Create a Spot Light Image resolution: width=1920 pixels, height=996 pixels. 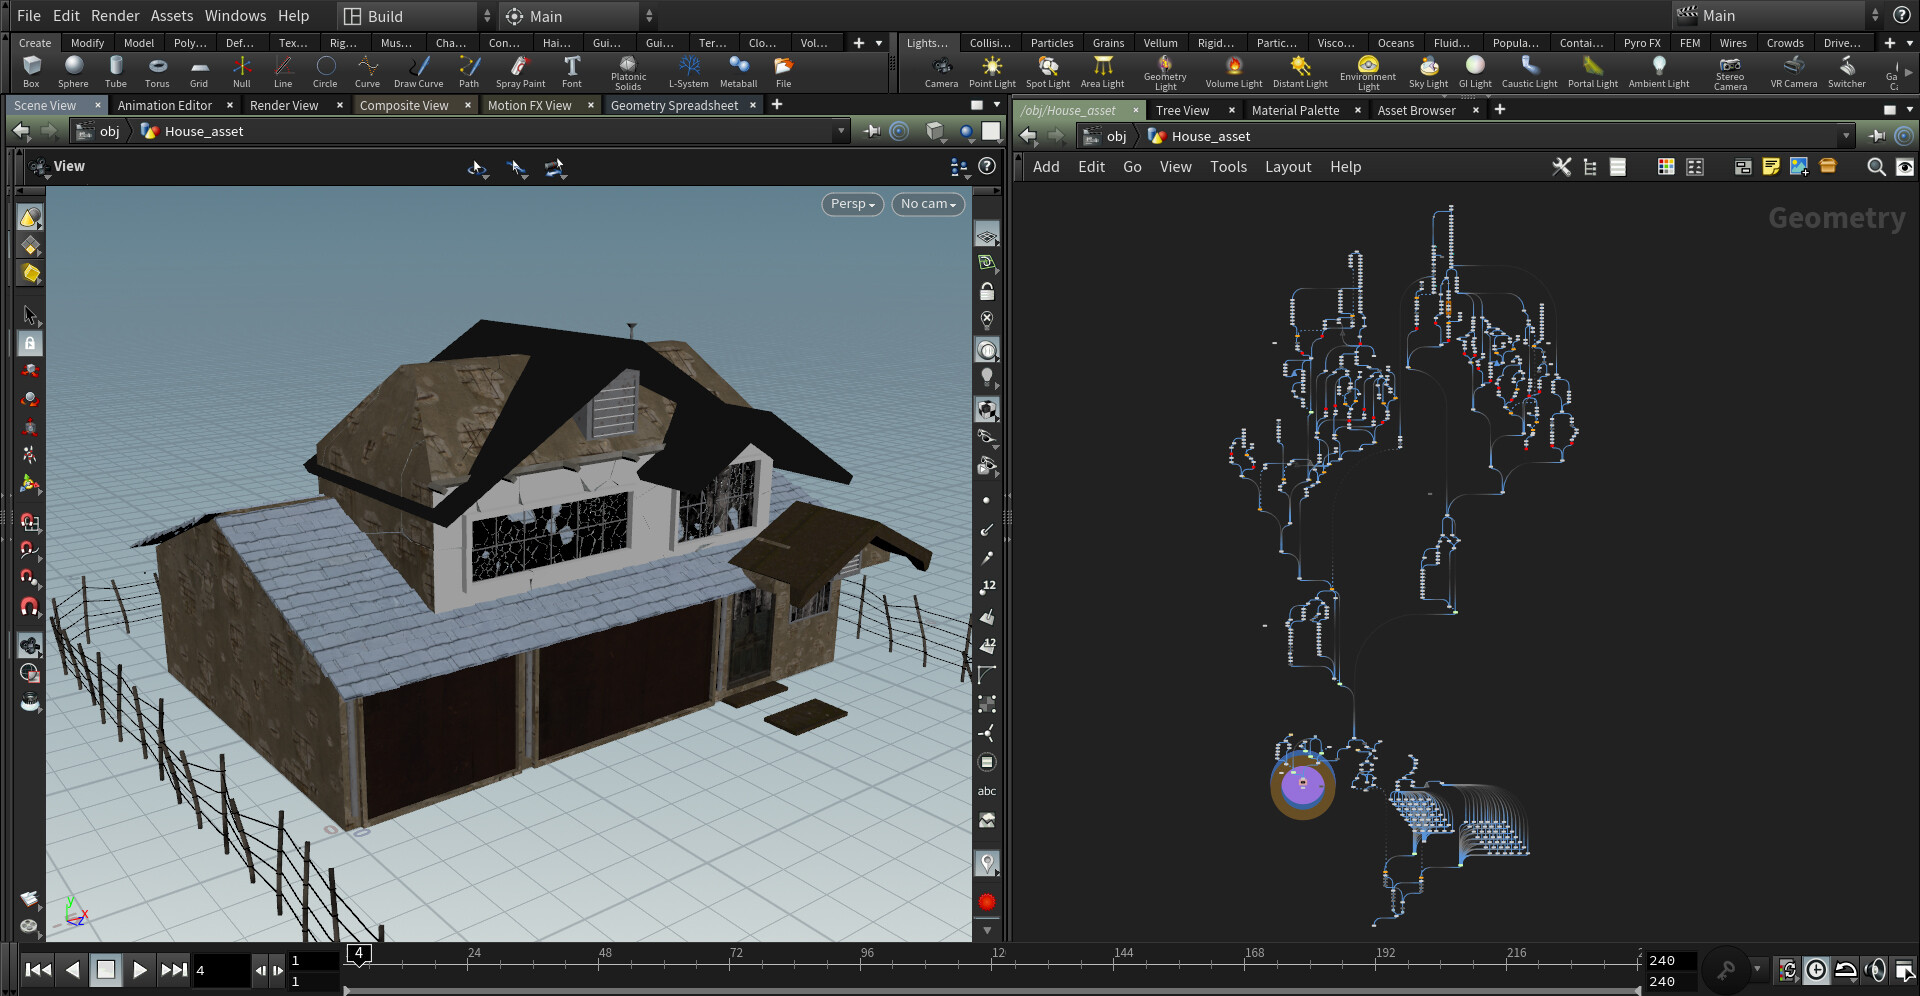(x=1047, y=70)
